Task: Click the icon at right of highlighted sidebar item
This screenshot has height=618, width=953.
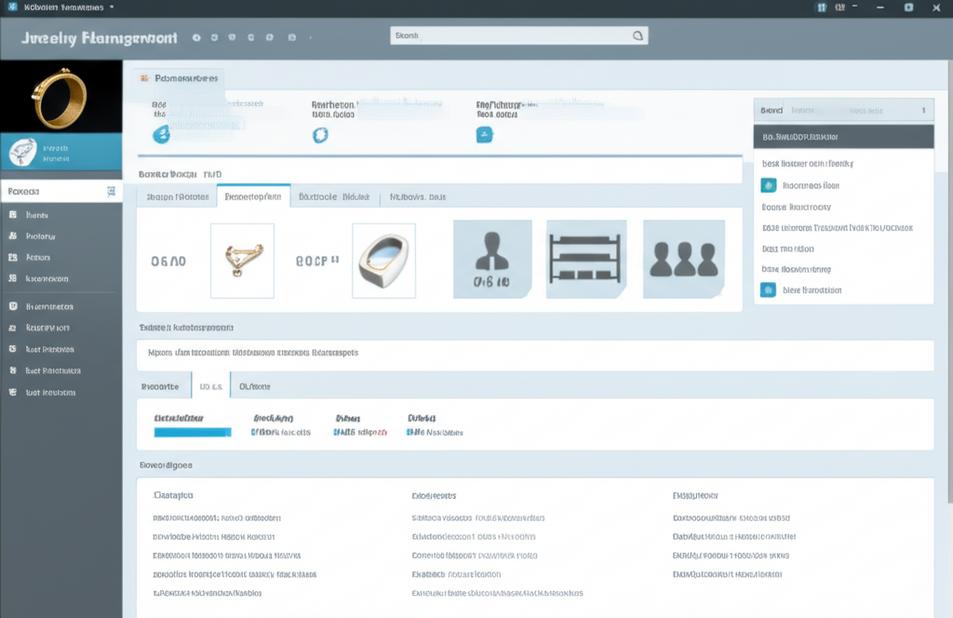Action: tap(111, 190)
